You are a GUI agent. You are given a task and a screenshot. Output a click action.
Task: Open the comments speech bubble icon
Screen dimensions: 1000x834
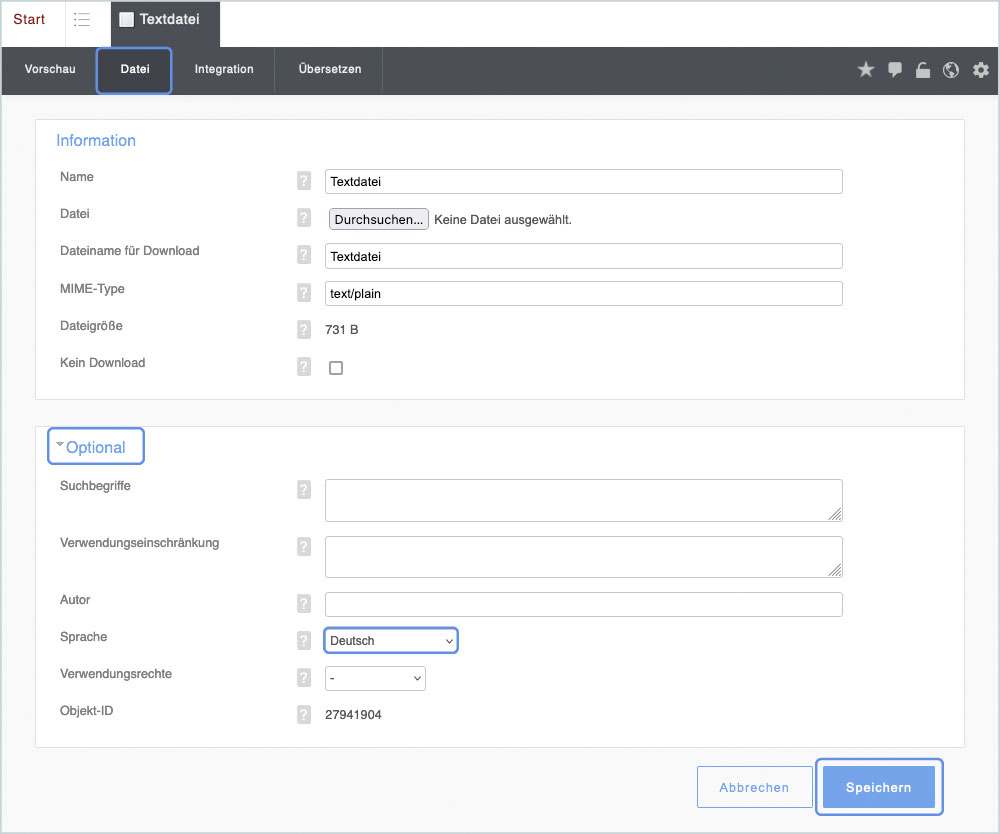[x=895, y=69]
